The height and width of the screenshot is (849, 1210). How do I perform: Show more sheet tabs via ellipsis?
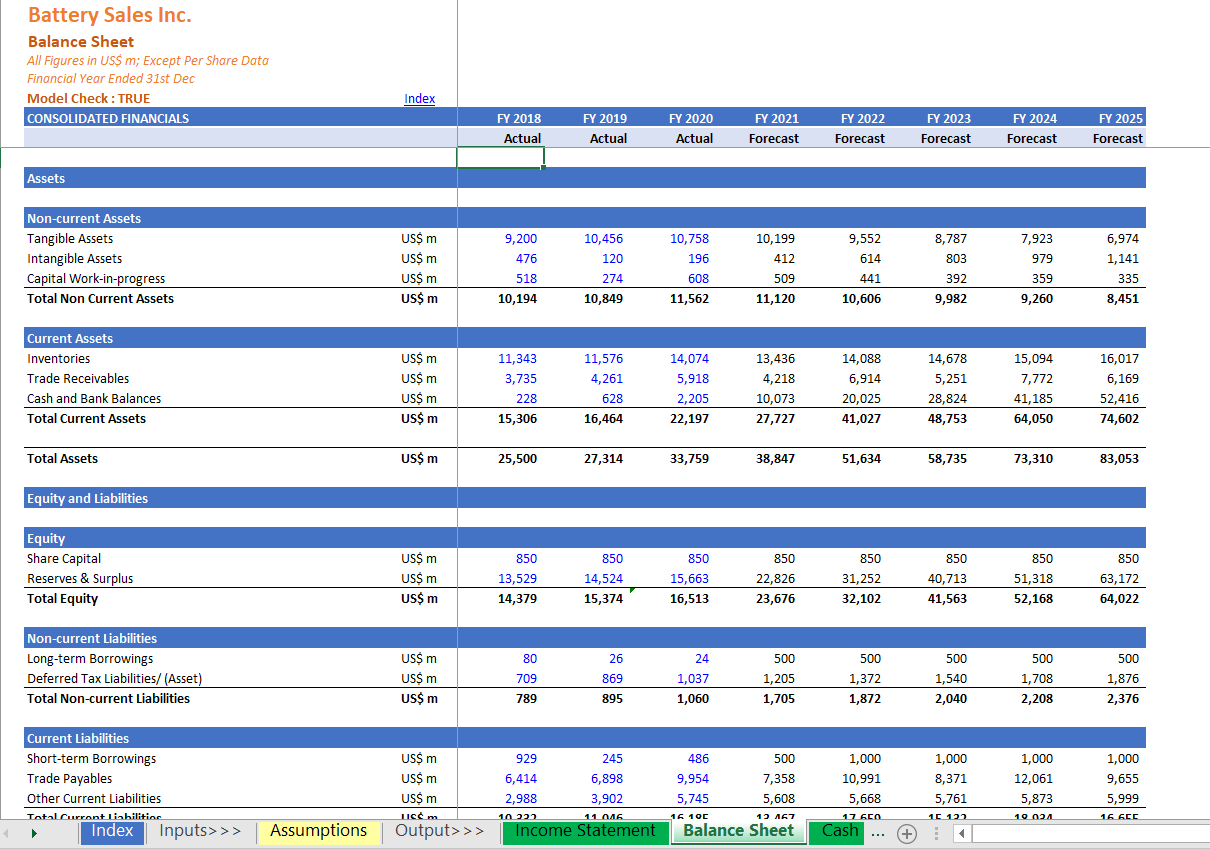[878, 832]
